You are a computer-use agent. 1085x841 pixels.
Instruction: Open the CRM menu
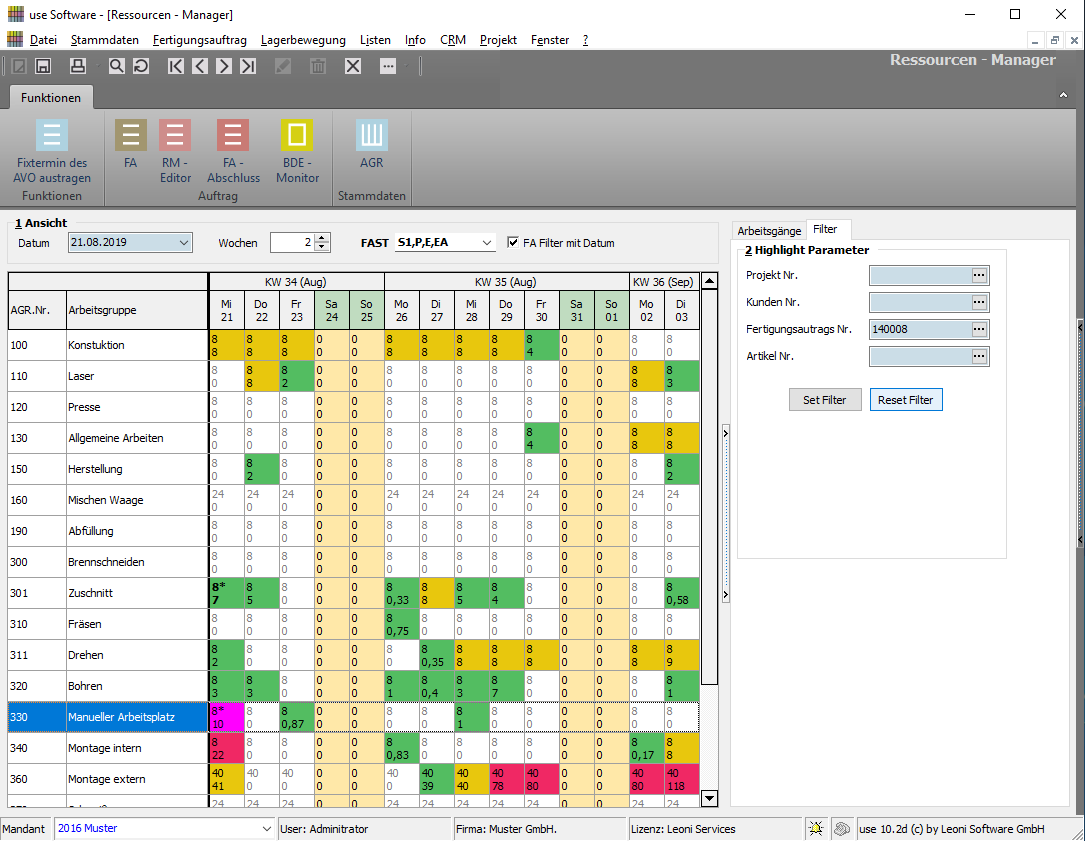pyautogui.click(x=453, y=40)
